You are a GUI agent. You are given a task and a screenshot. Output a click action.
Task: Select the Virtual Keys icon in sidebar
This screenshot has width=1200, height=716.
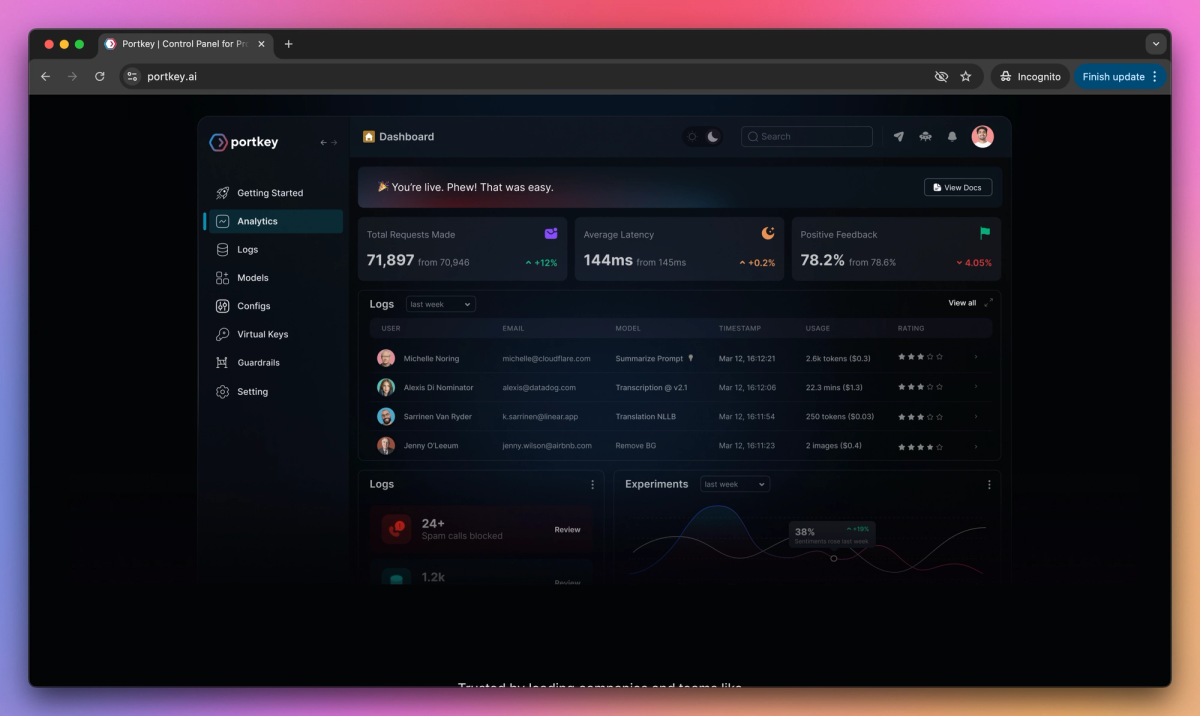pyautogui.click(x=222, y=334)
